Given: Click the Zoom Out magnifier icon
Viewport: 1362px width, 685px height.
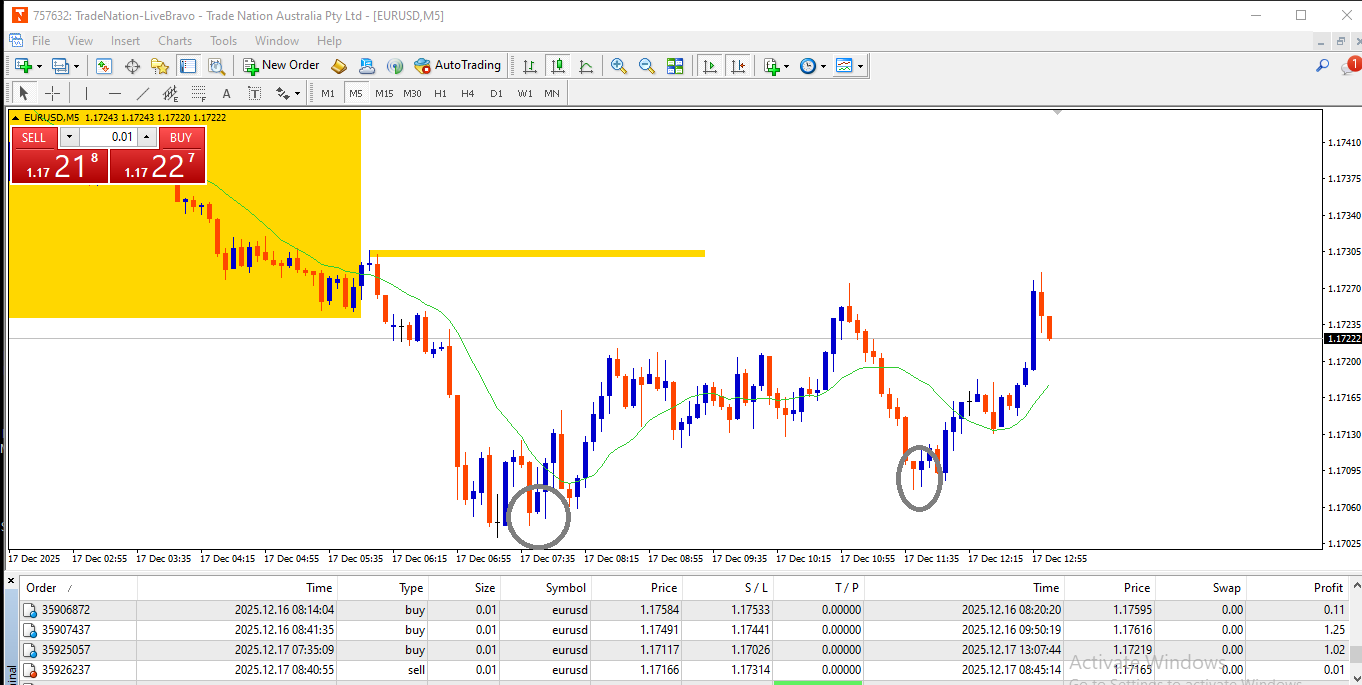Looking at the screenshot, I should tap(647, 66).
